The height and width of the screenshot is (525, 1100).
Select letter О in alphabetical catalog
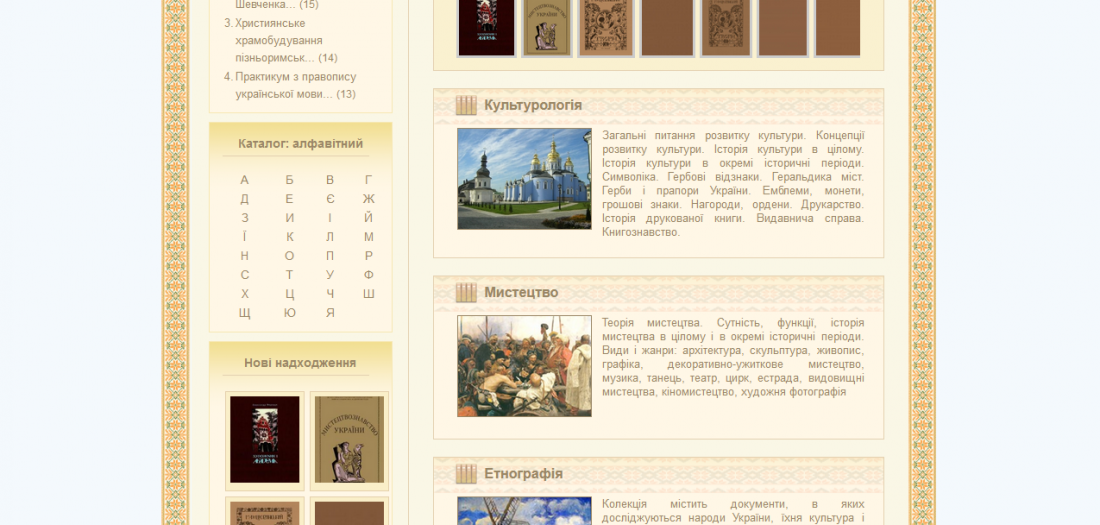tap(289, 256)
